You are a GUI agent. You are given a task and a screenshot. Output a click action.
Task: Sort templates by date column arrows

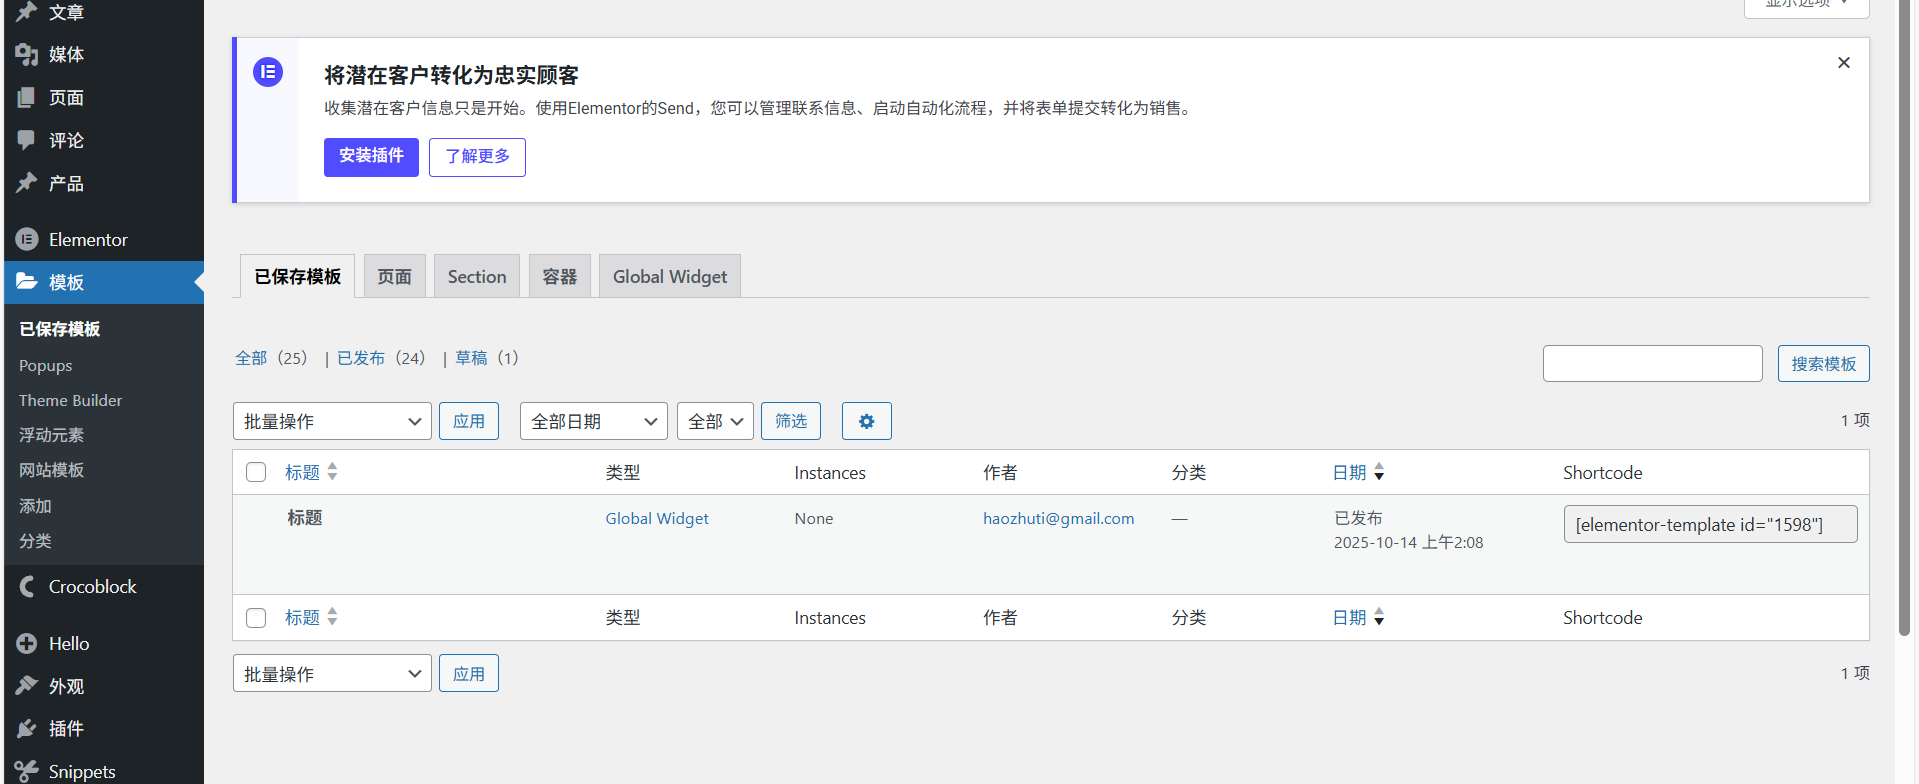[x=1379, y=472]
